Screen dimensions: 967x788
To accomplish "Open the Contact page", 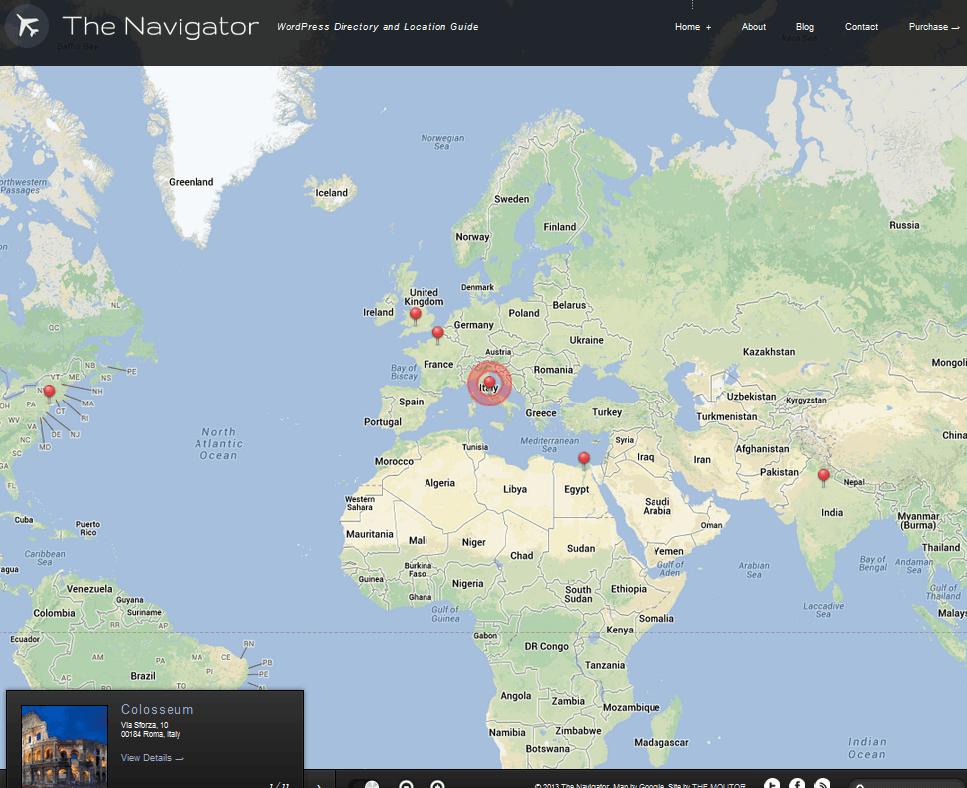I will click(x=861, y=27).
